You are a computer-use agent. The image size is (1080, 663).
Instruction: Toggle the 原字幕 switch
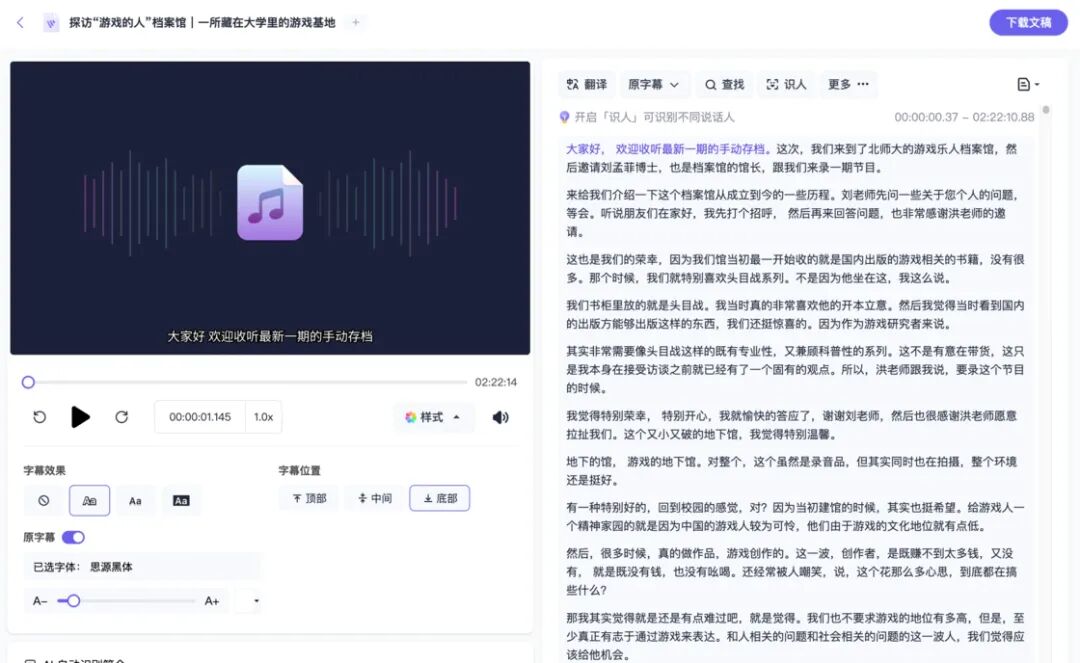point(73,537)
